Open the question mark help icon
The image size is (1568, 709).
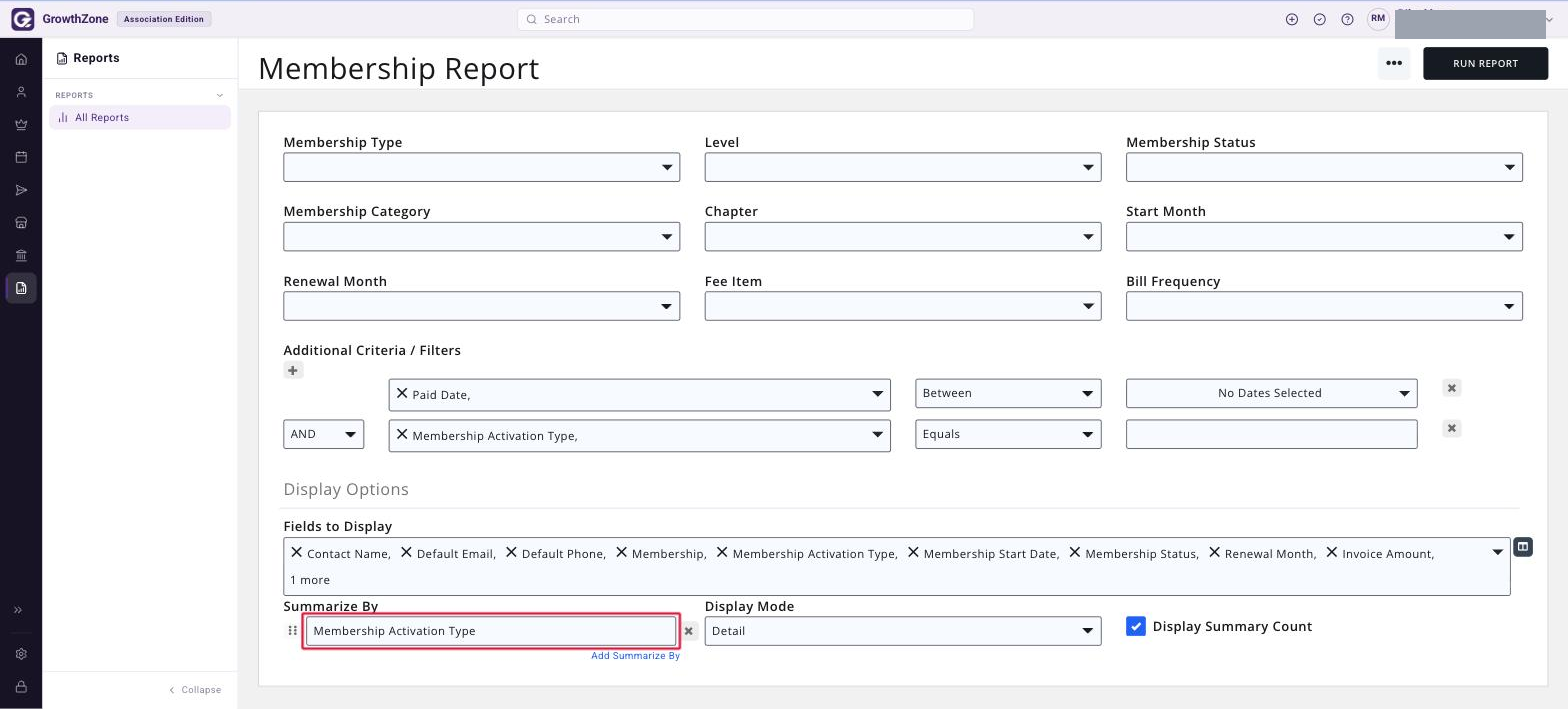(1347, 19)
